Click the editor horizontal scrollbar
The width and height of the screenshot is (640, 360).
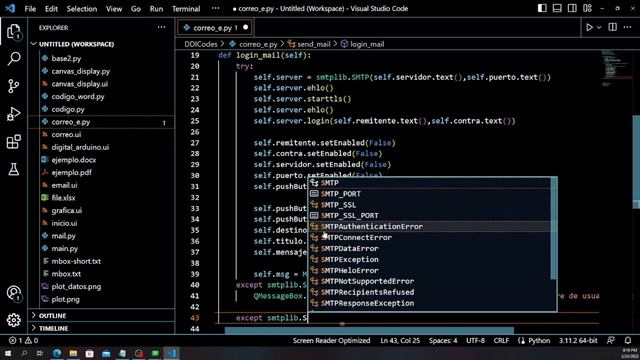[x=369, y=330]
